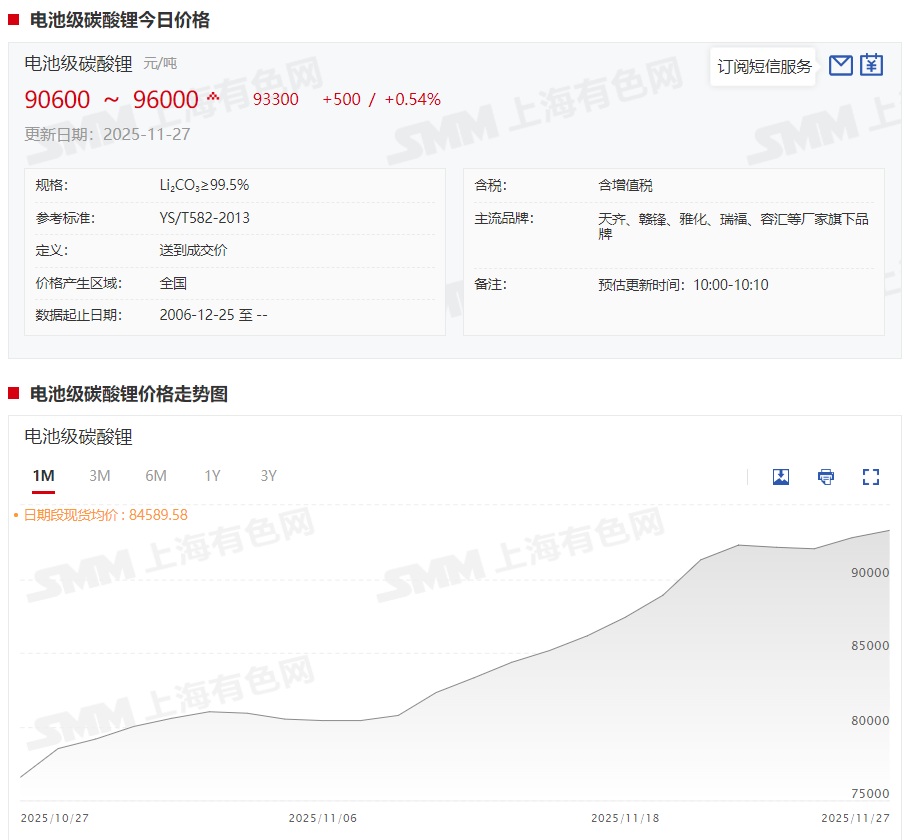Screen dimensions: 907x840
Task: Switch chart range to 1M
Action: click(x=43, y=476)
